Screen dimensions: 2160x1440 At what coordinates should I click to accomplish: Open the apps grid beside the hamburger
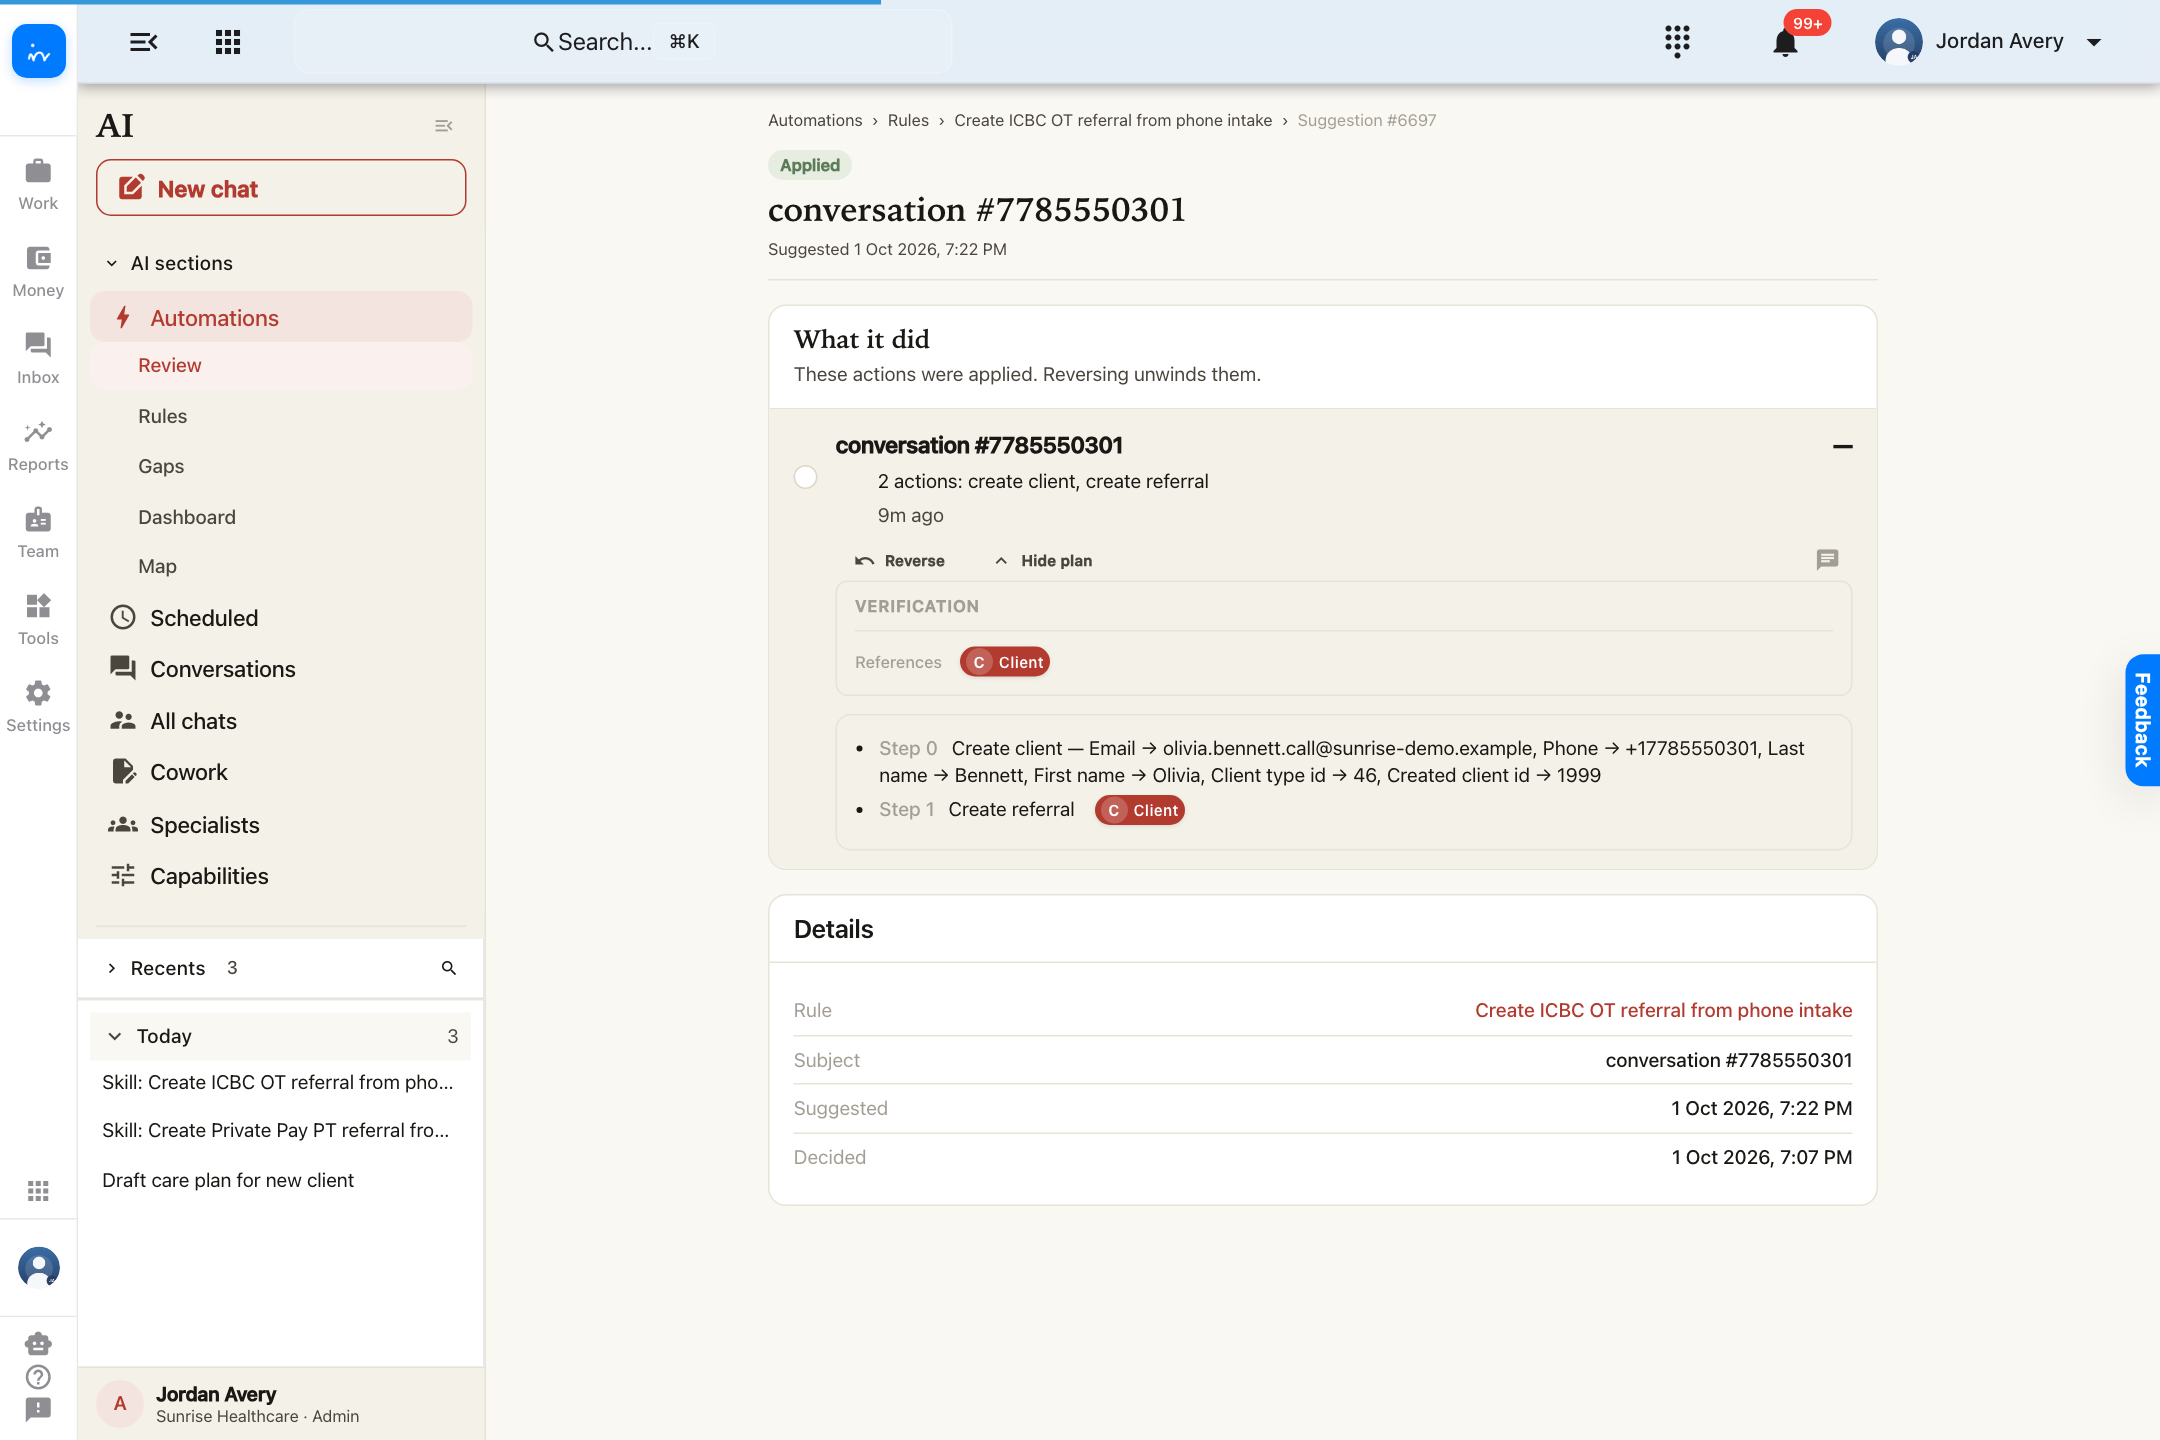tap(228, 42)
